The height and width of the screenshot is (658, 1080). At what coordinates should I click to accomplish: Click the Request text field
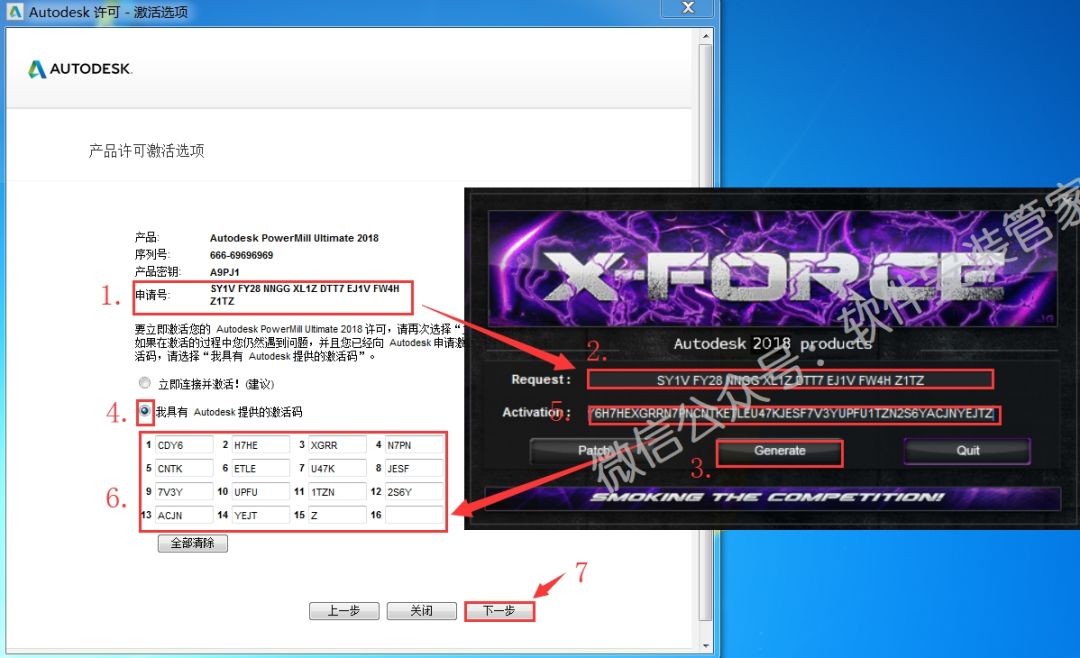point(790,380)
